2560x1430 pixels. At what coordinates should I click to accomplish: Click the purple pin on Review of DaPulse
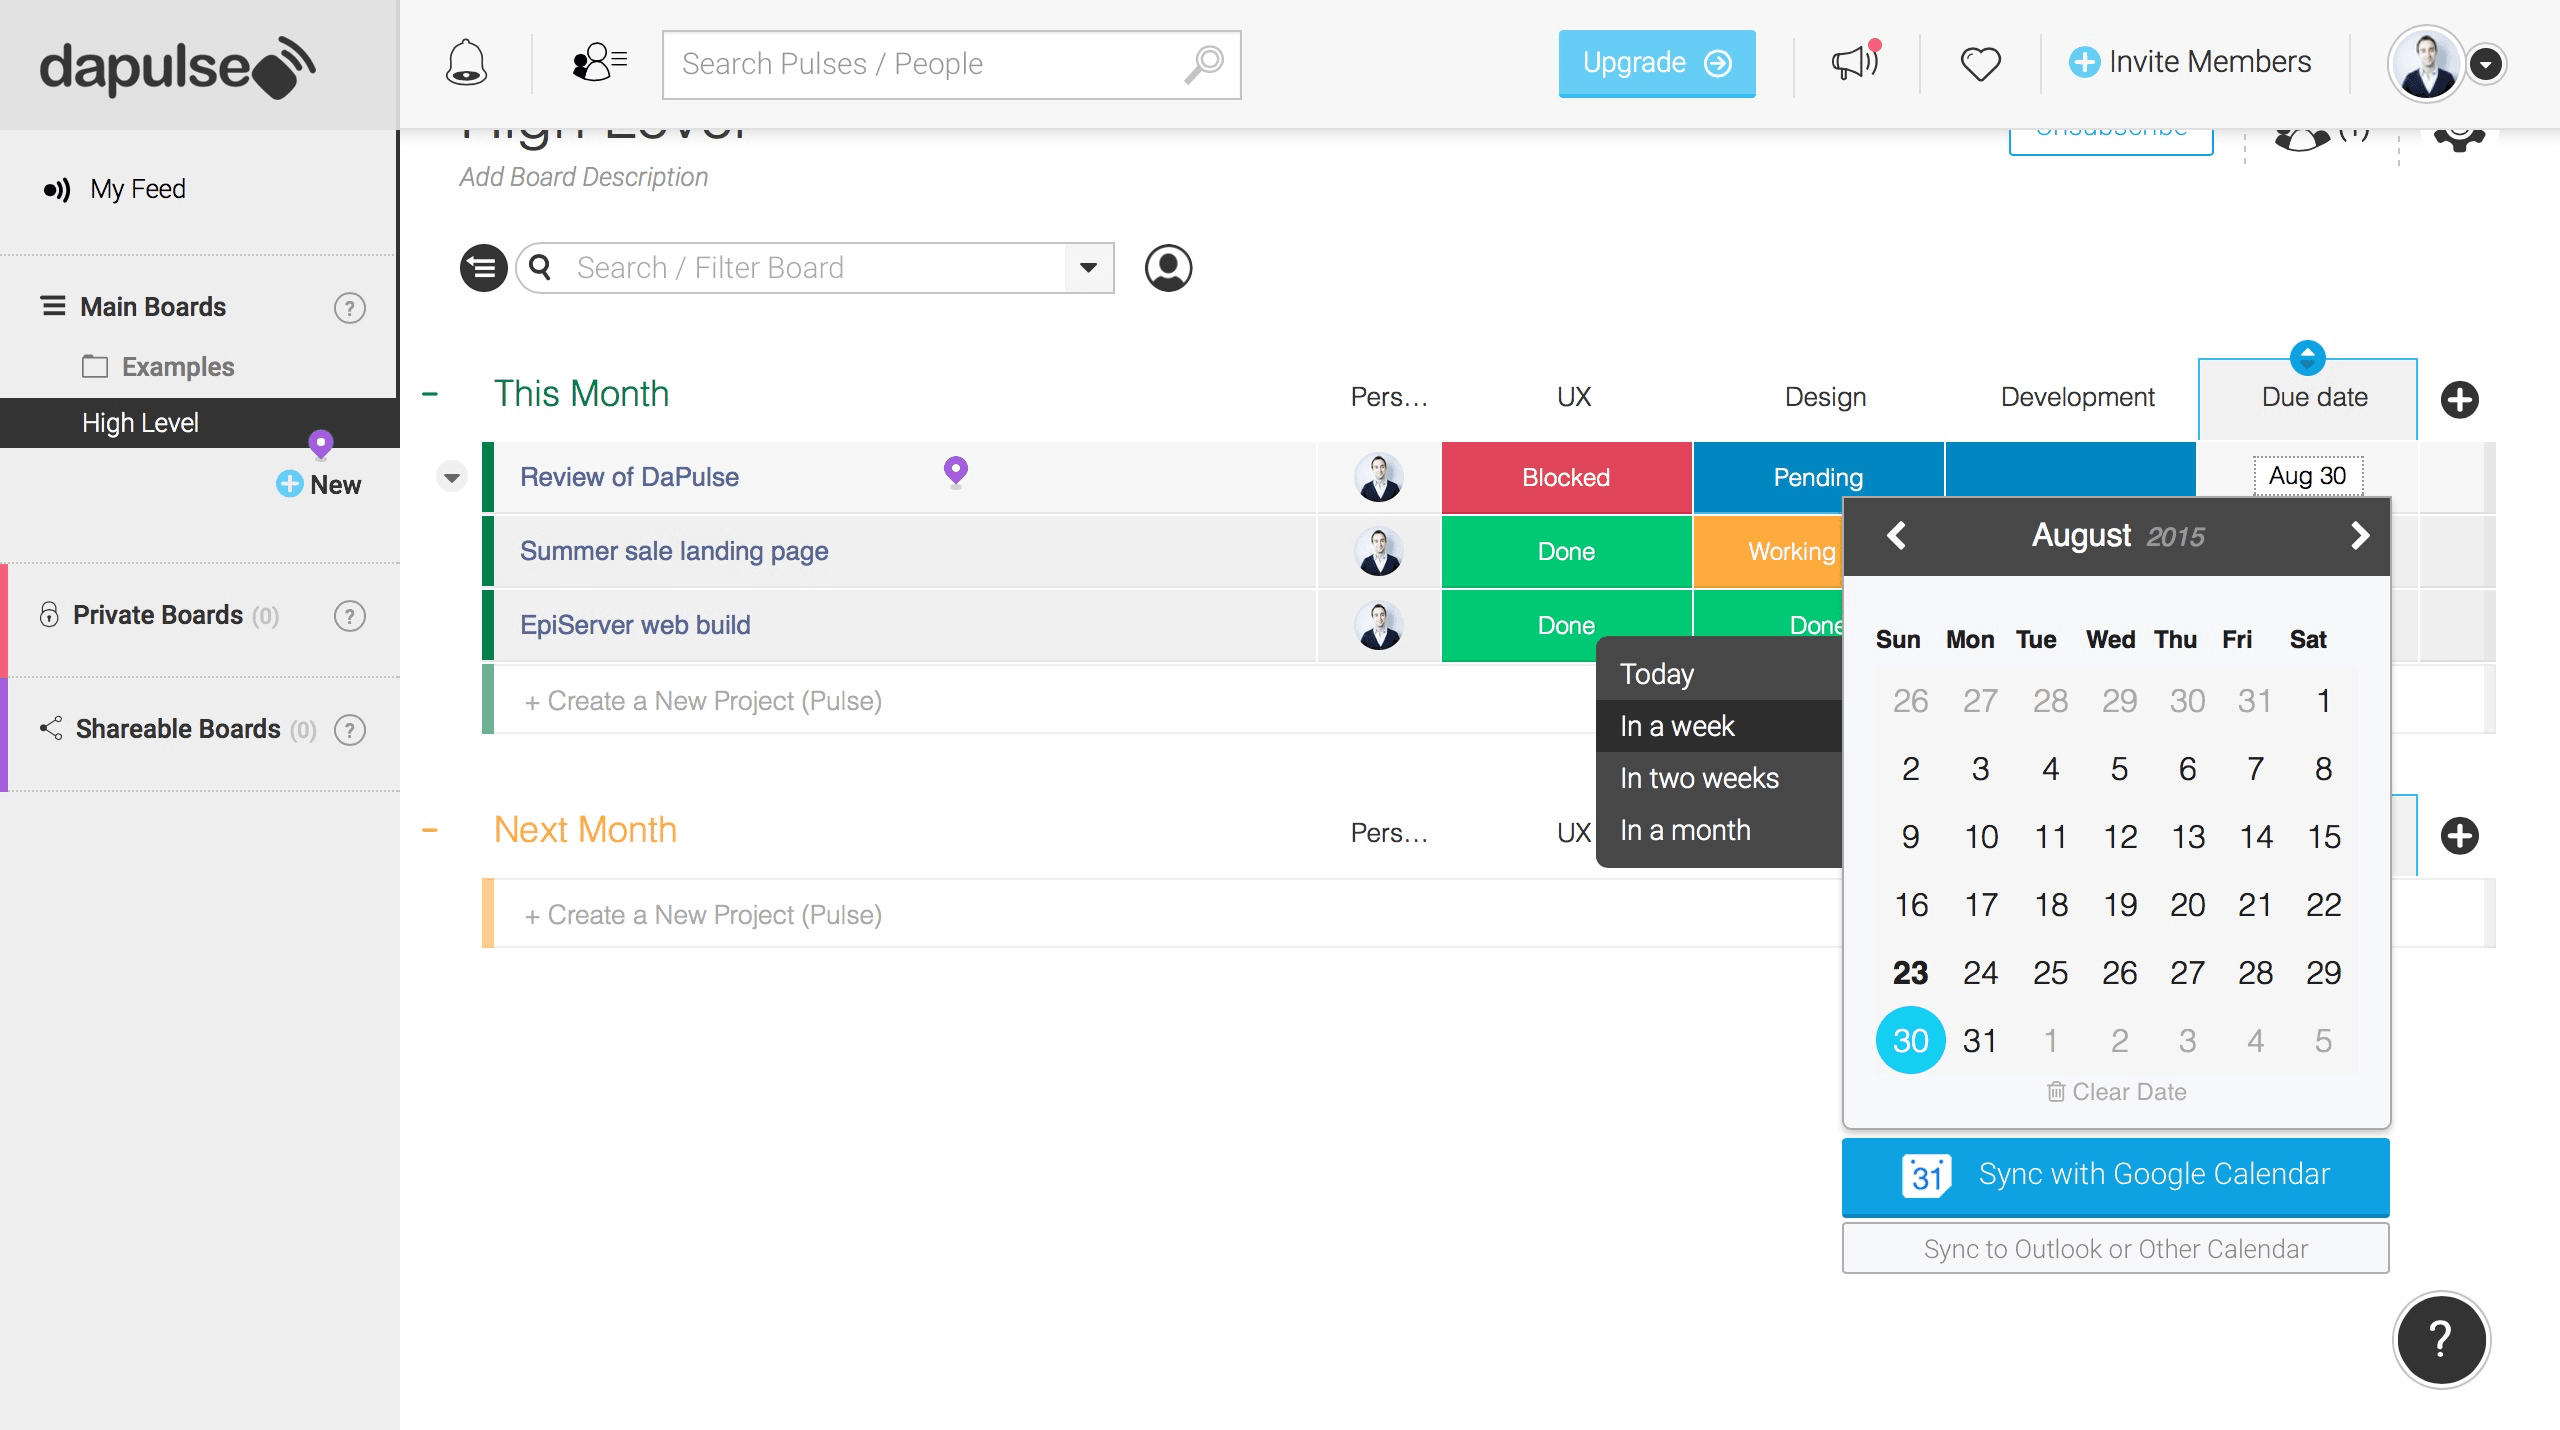pos(956,470)
